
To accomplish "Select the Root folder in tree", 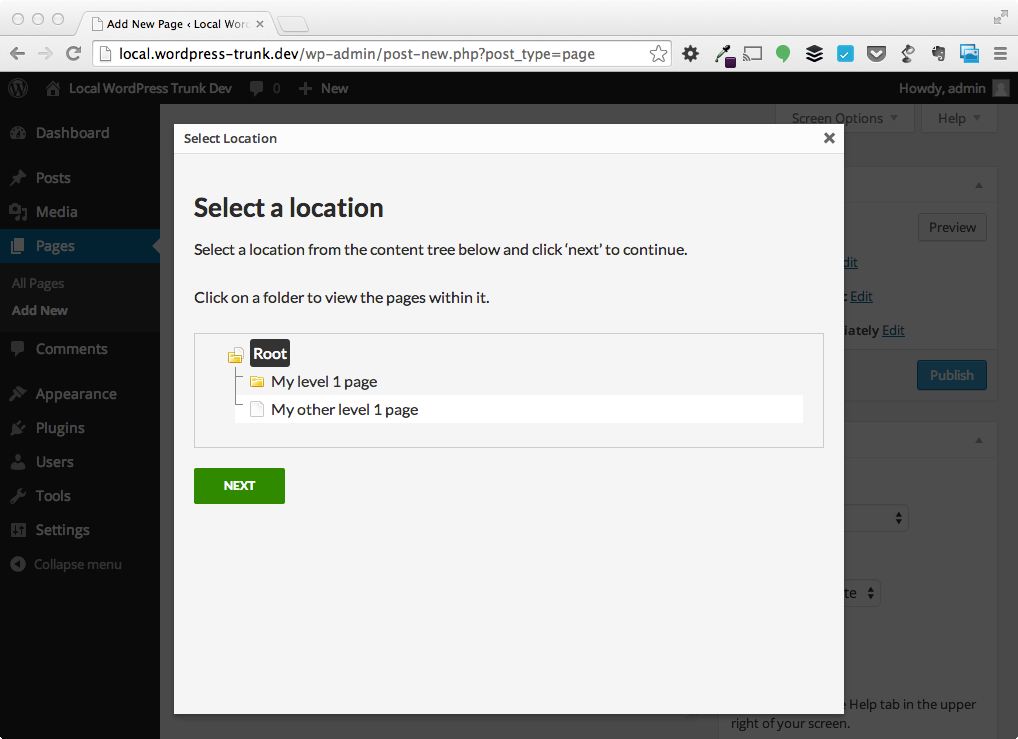I will [270, 354].
